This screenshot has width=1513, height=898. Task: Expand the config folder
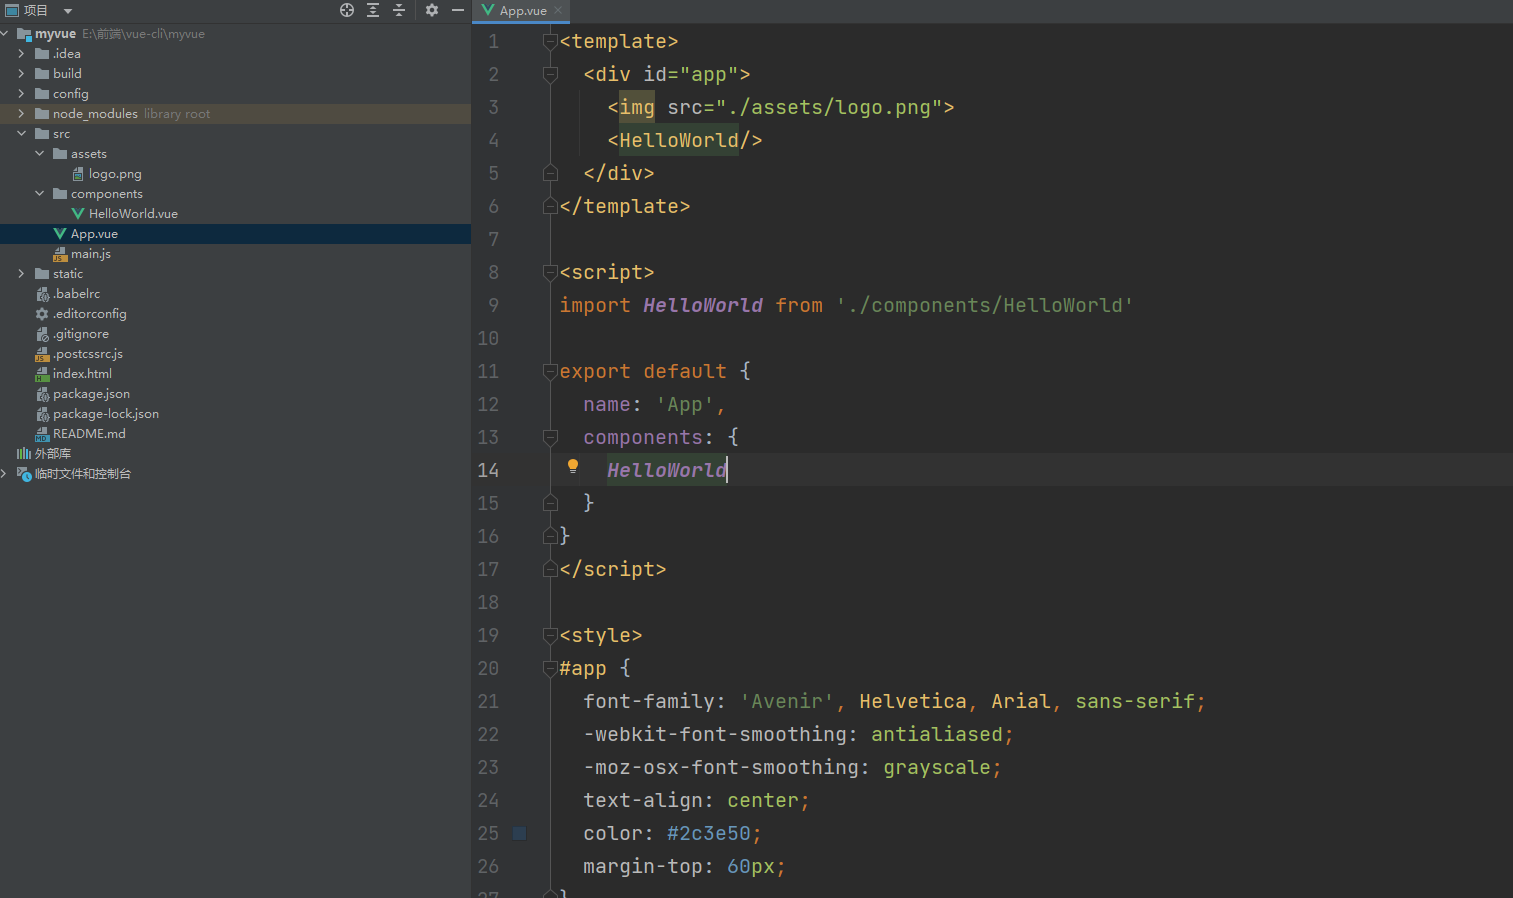[21, 94]
